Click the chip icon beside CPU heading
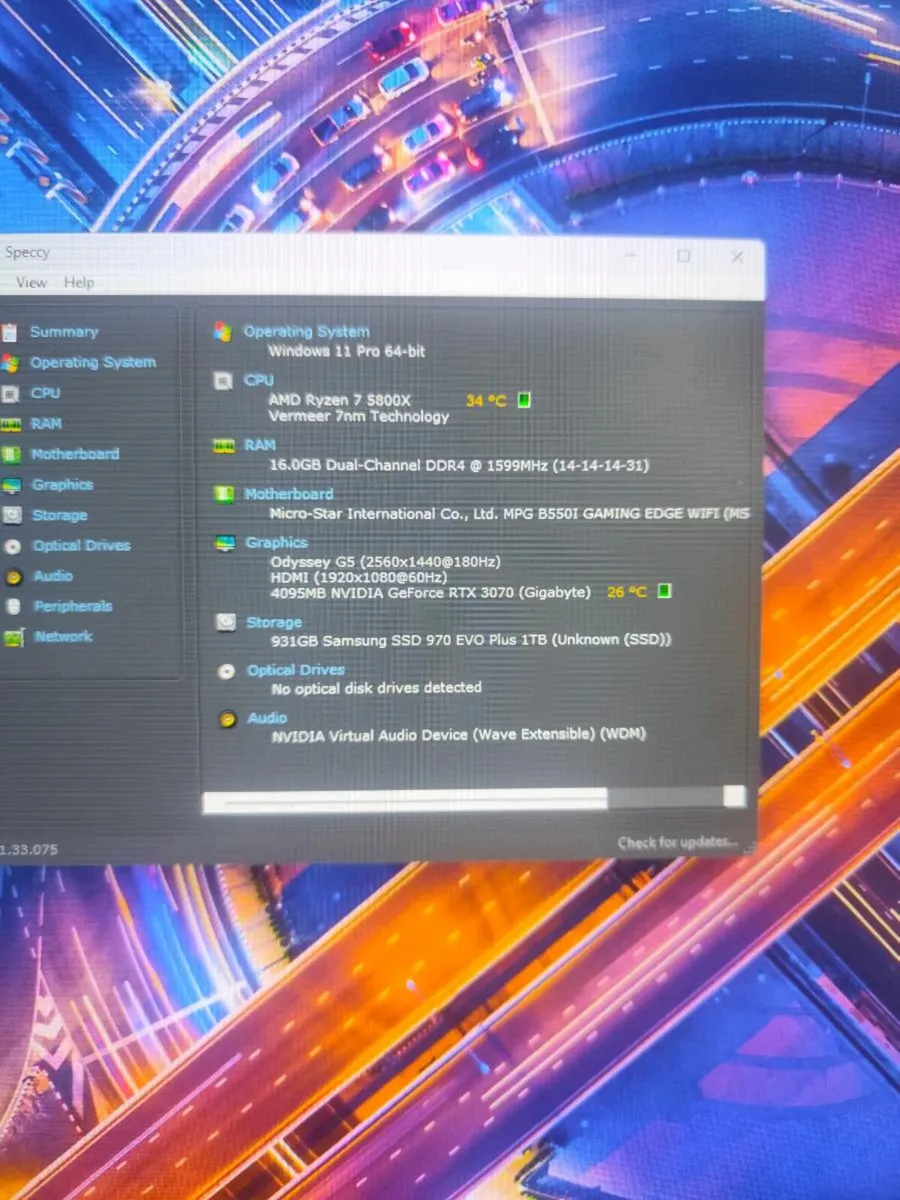The height and width of the screenshot is (1200, 900). click(224, 381)
